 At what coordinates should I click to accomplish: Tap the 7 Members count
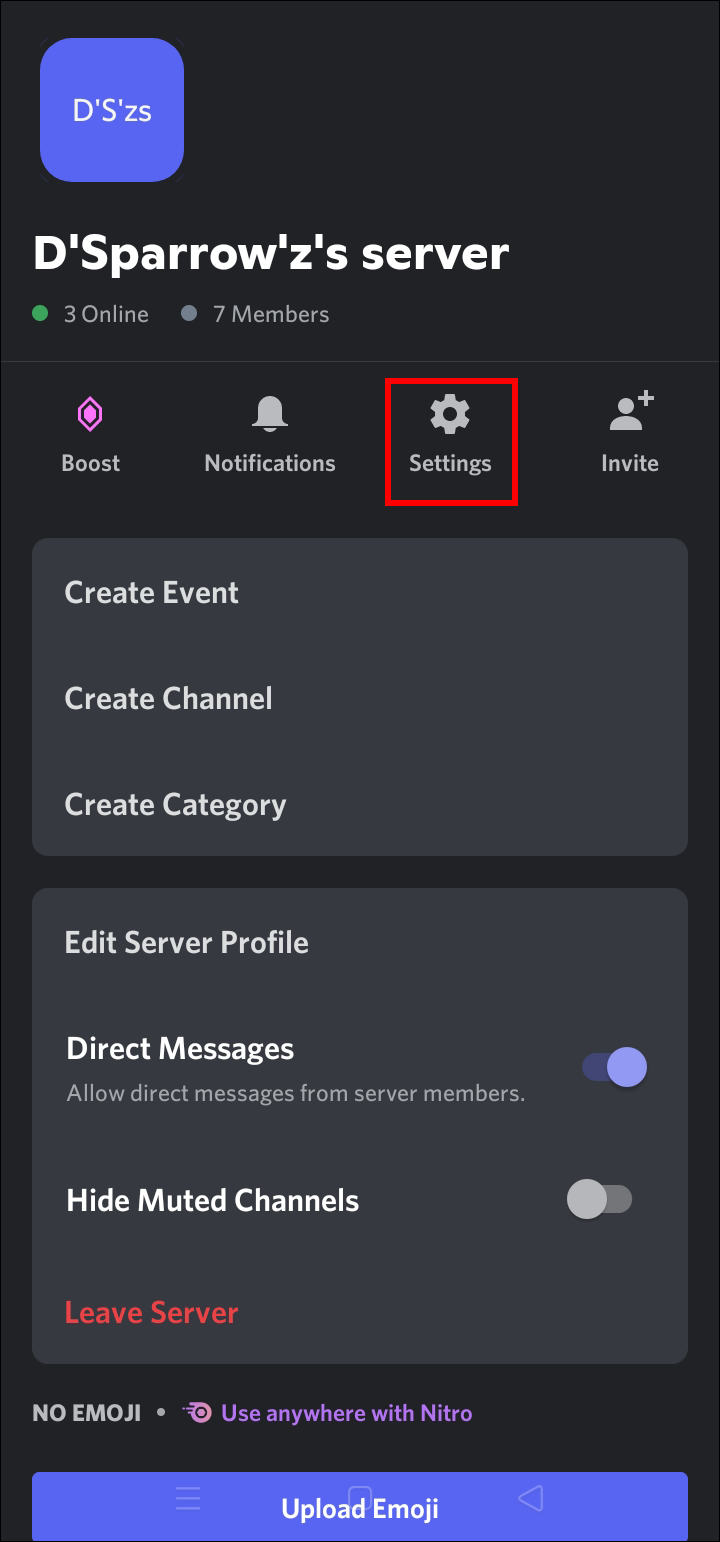pos(270,314)
